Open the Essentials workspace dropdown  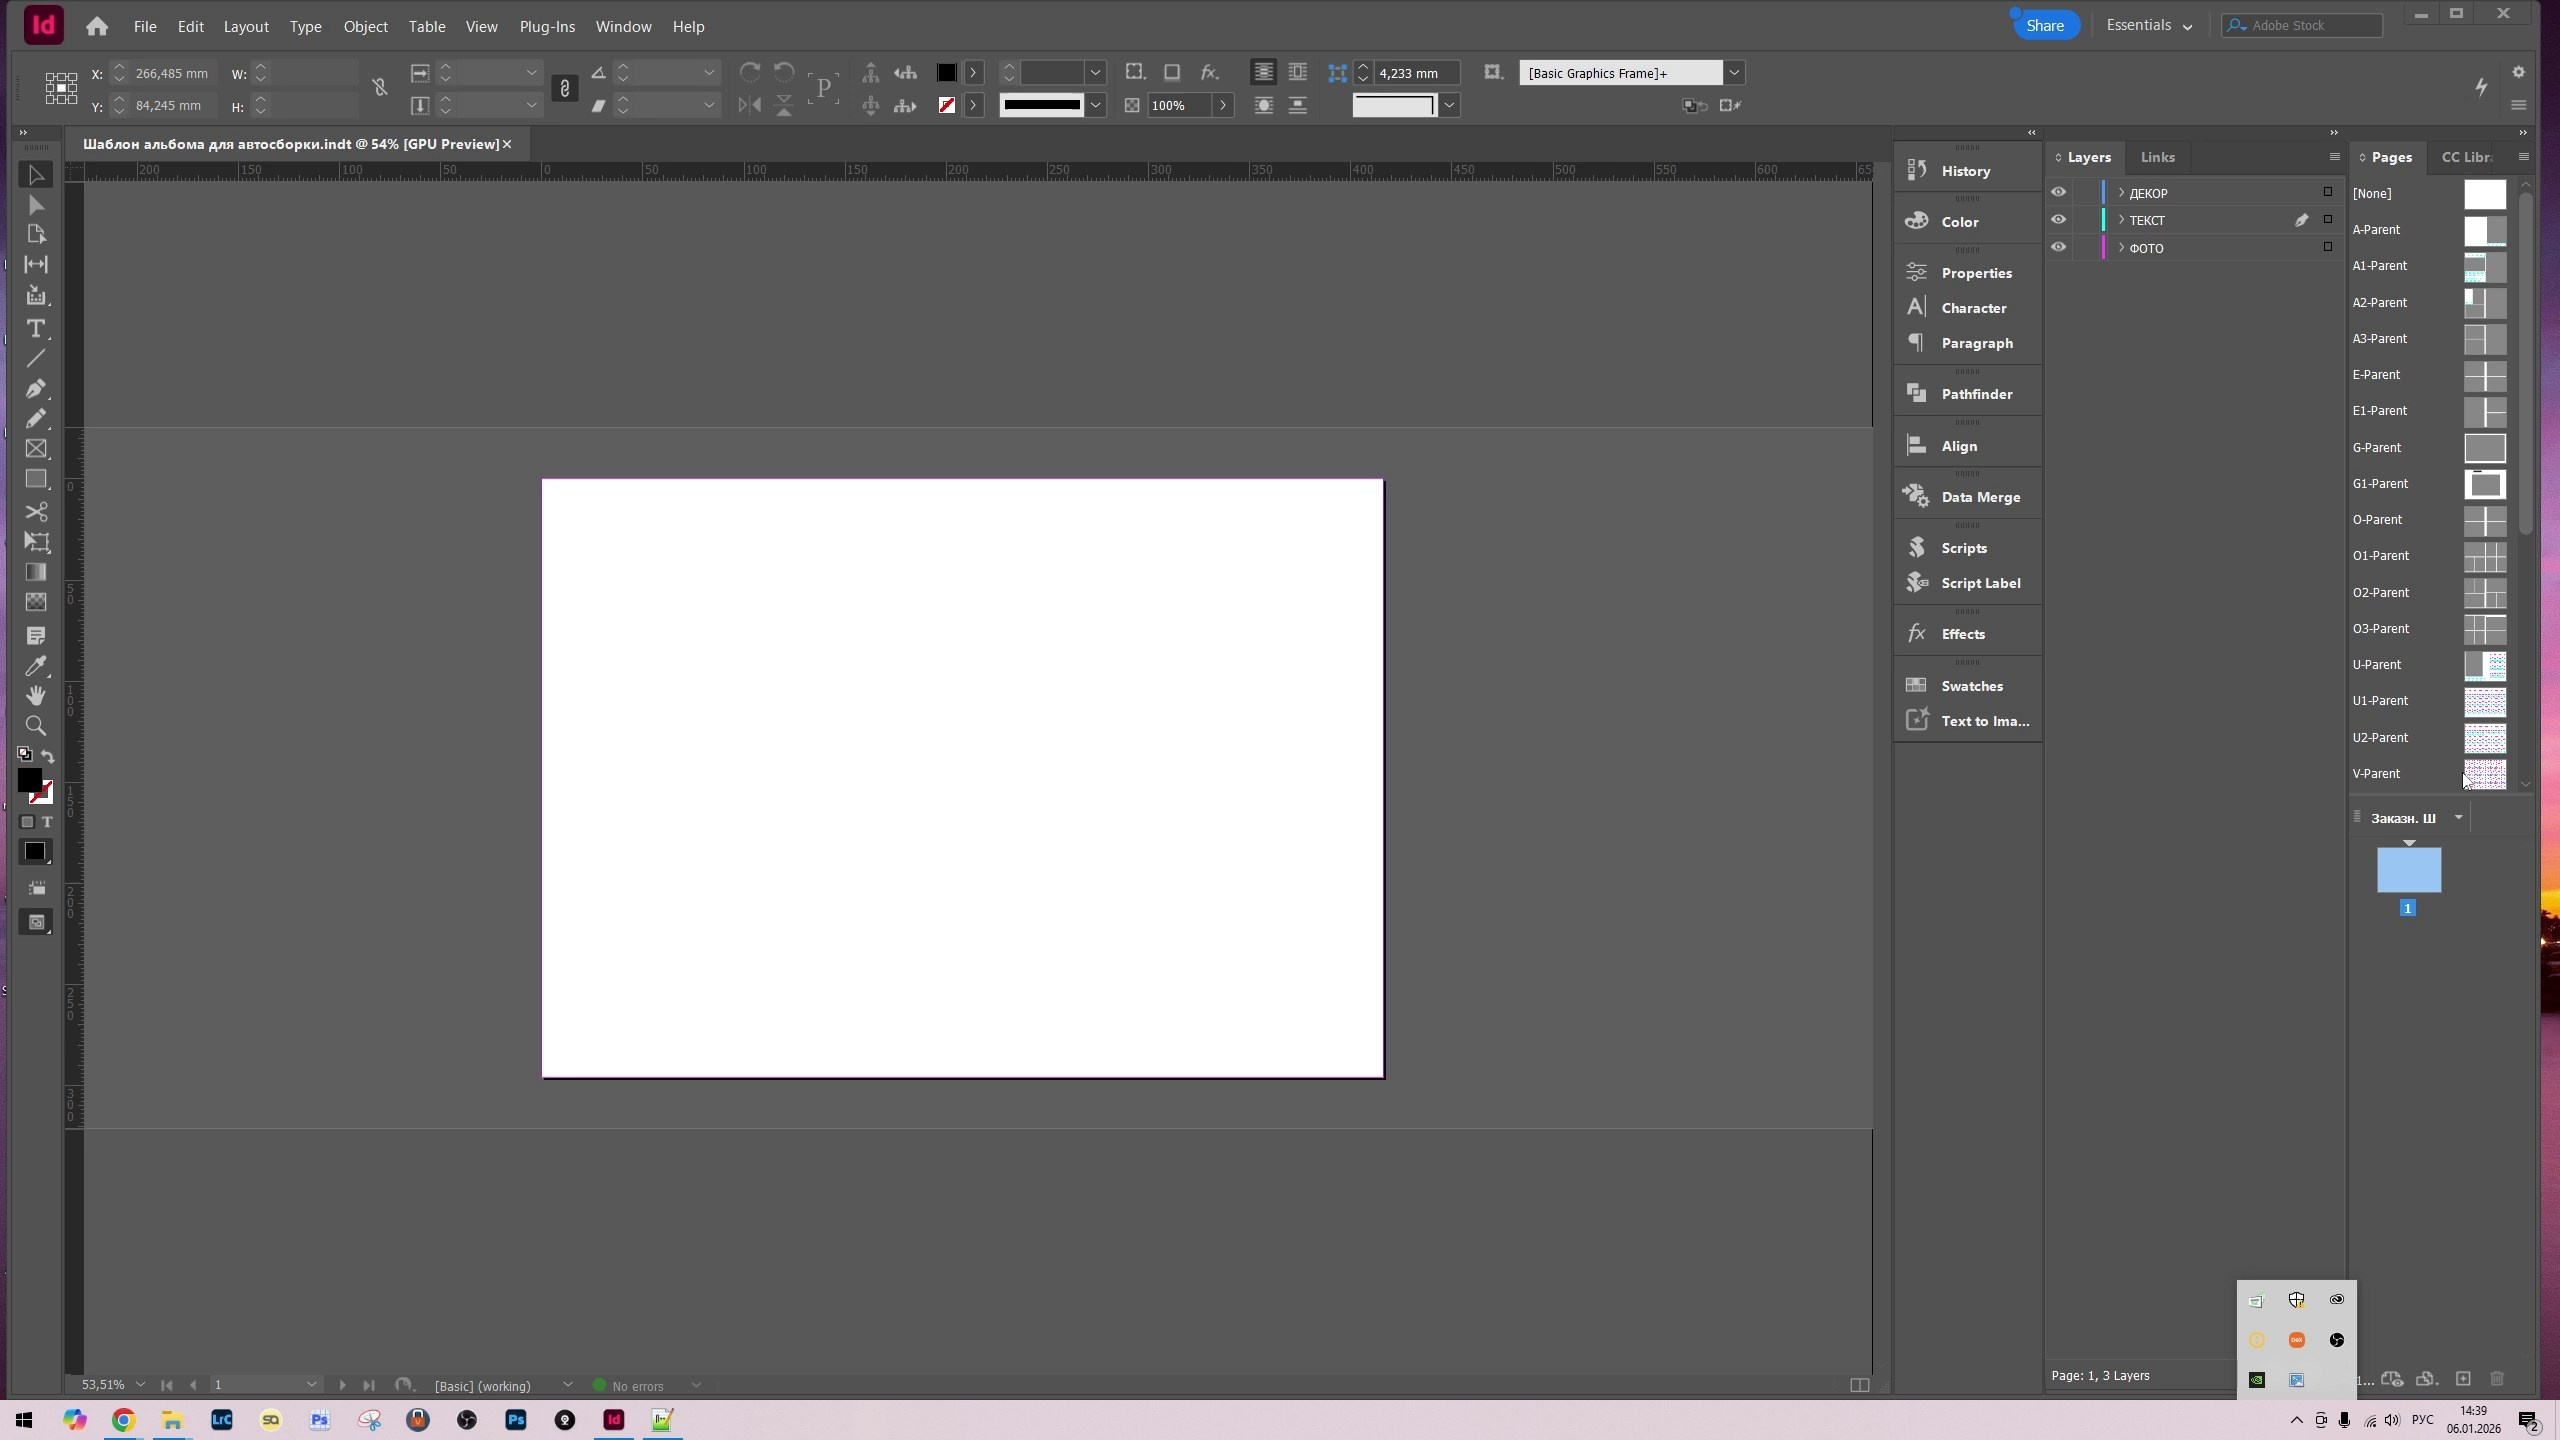2148,26
